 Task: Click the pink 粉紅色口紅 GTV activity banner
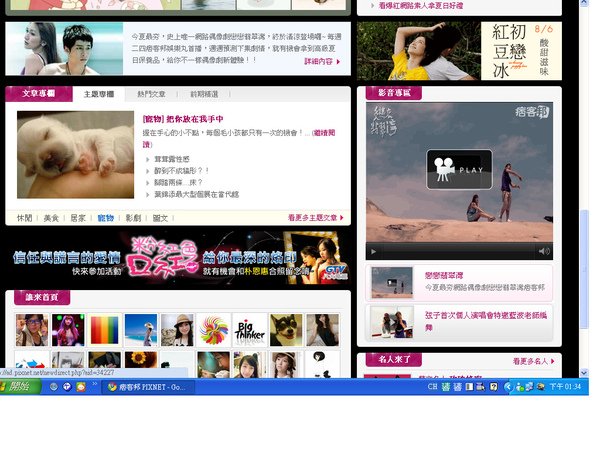(178, 259)
